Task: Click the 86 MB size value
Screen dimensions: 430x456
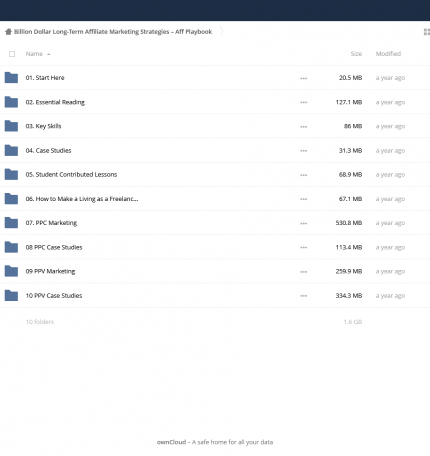Action: [x=353, y=126]
